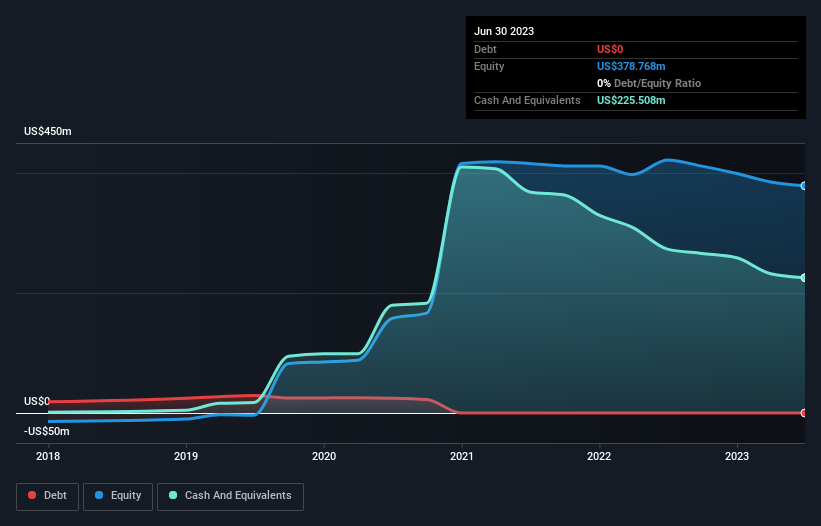
Task: Click Cash And Equivalents label in tooltip
Action: coord(527,100)
